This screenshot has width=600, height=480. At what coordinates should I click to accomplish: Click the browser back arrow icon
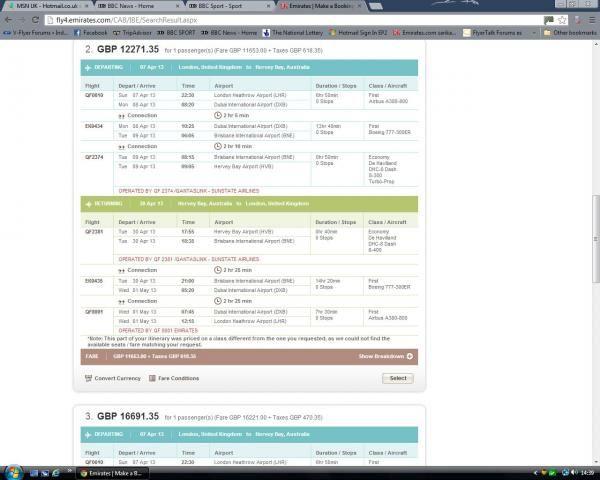pyautogui.click(x=8, y=20)
